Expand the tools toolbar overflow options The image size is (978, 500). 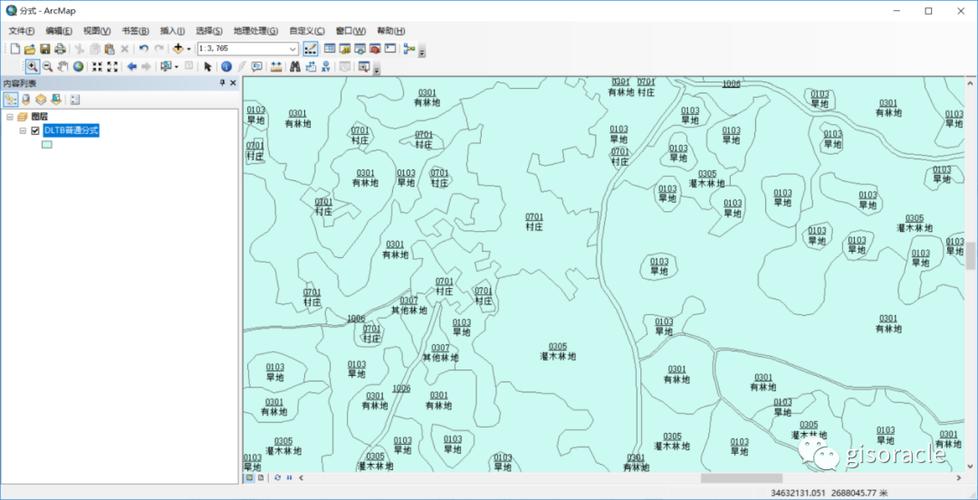tap(377, 70)
